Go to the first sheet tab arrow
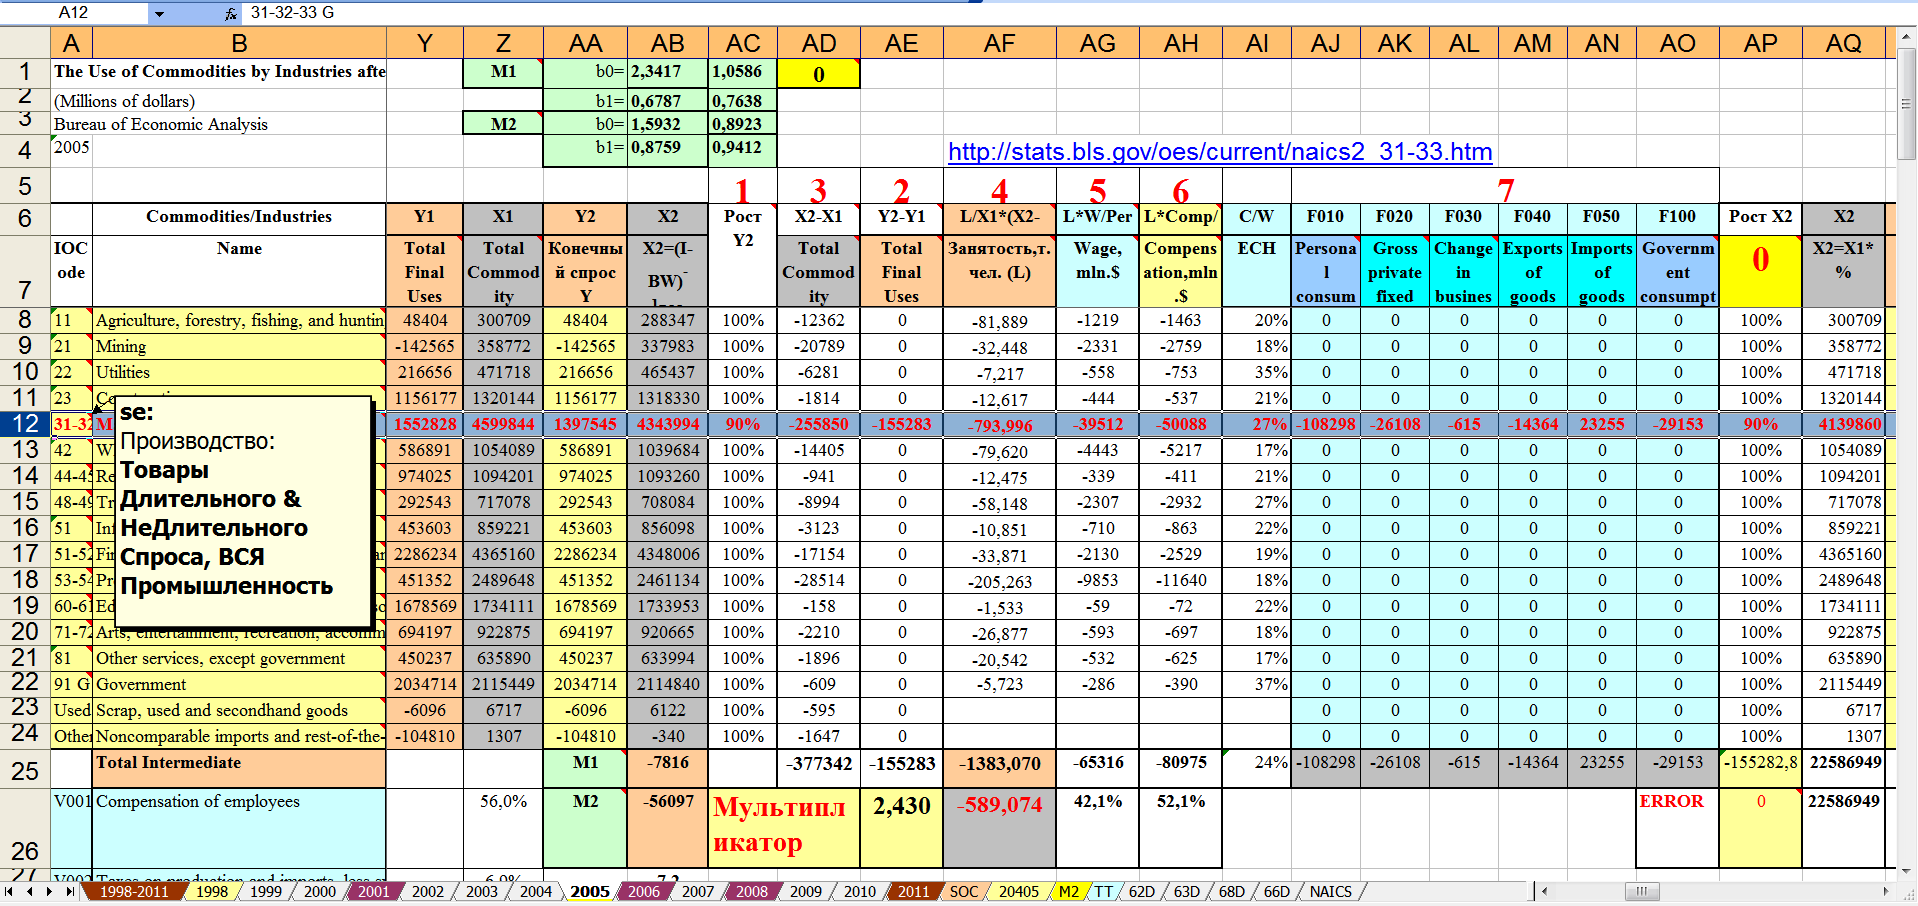 (x=9, y=891)
